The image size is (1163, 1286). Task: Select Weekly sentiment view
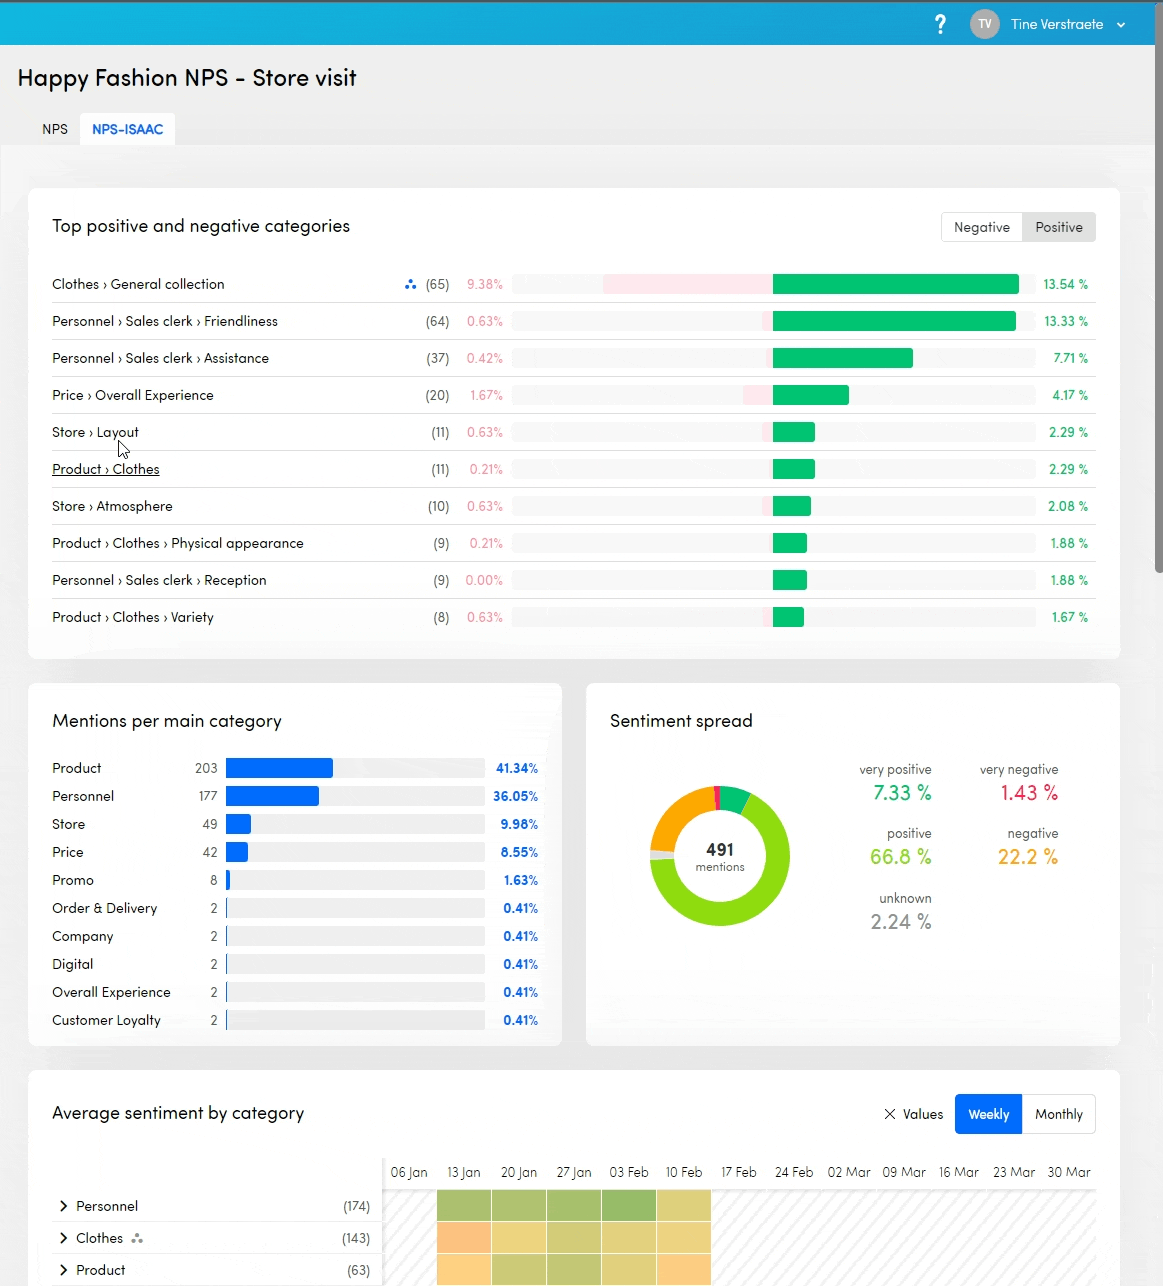(x=988, y=1114)
